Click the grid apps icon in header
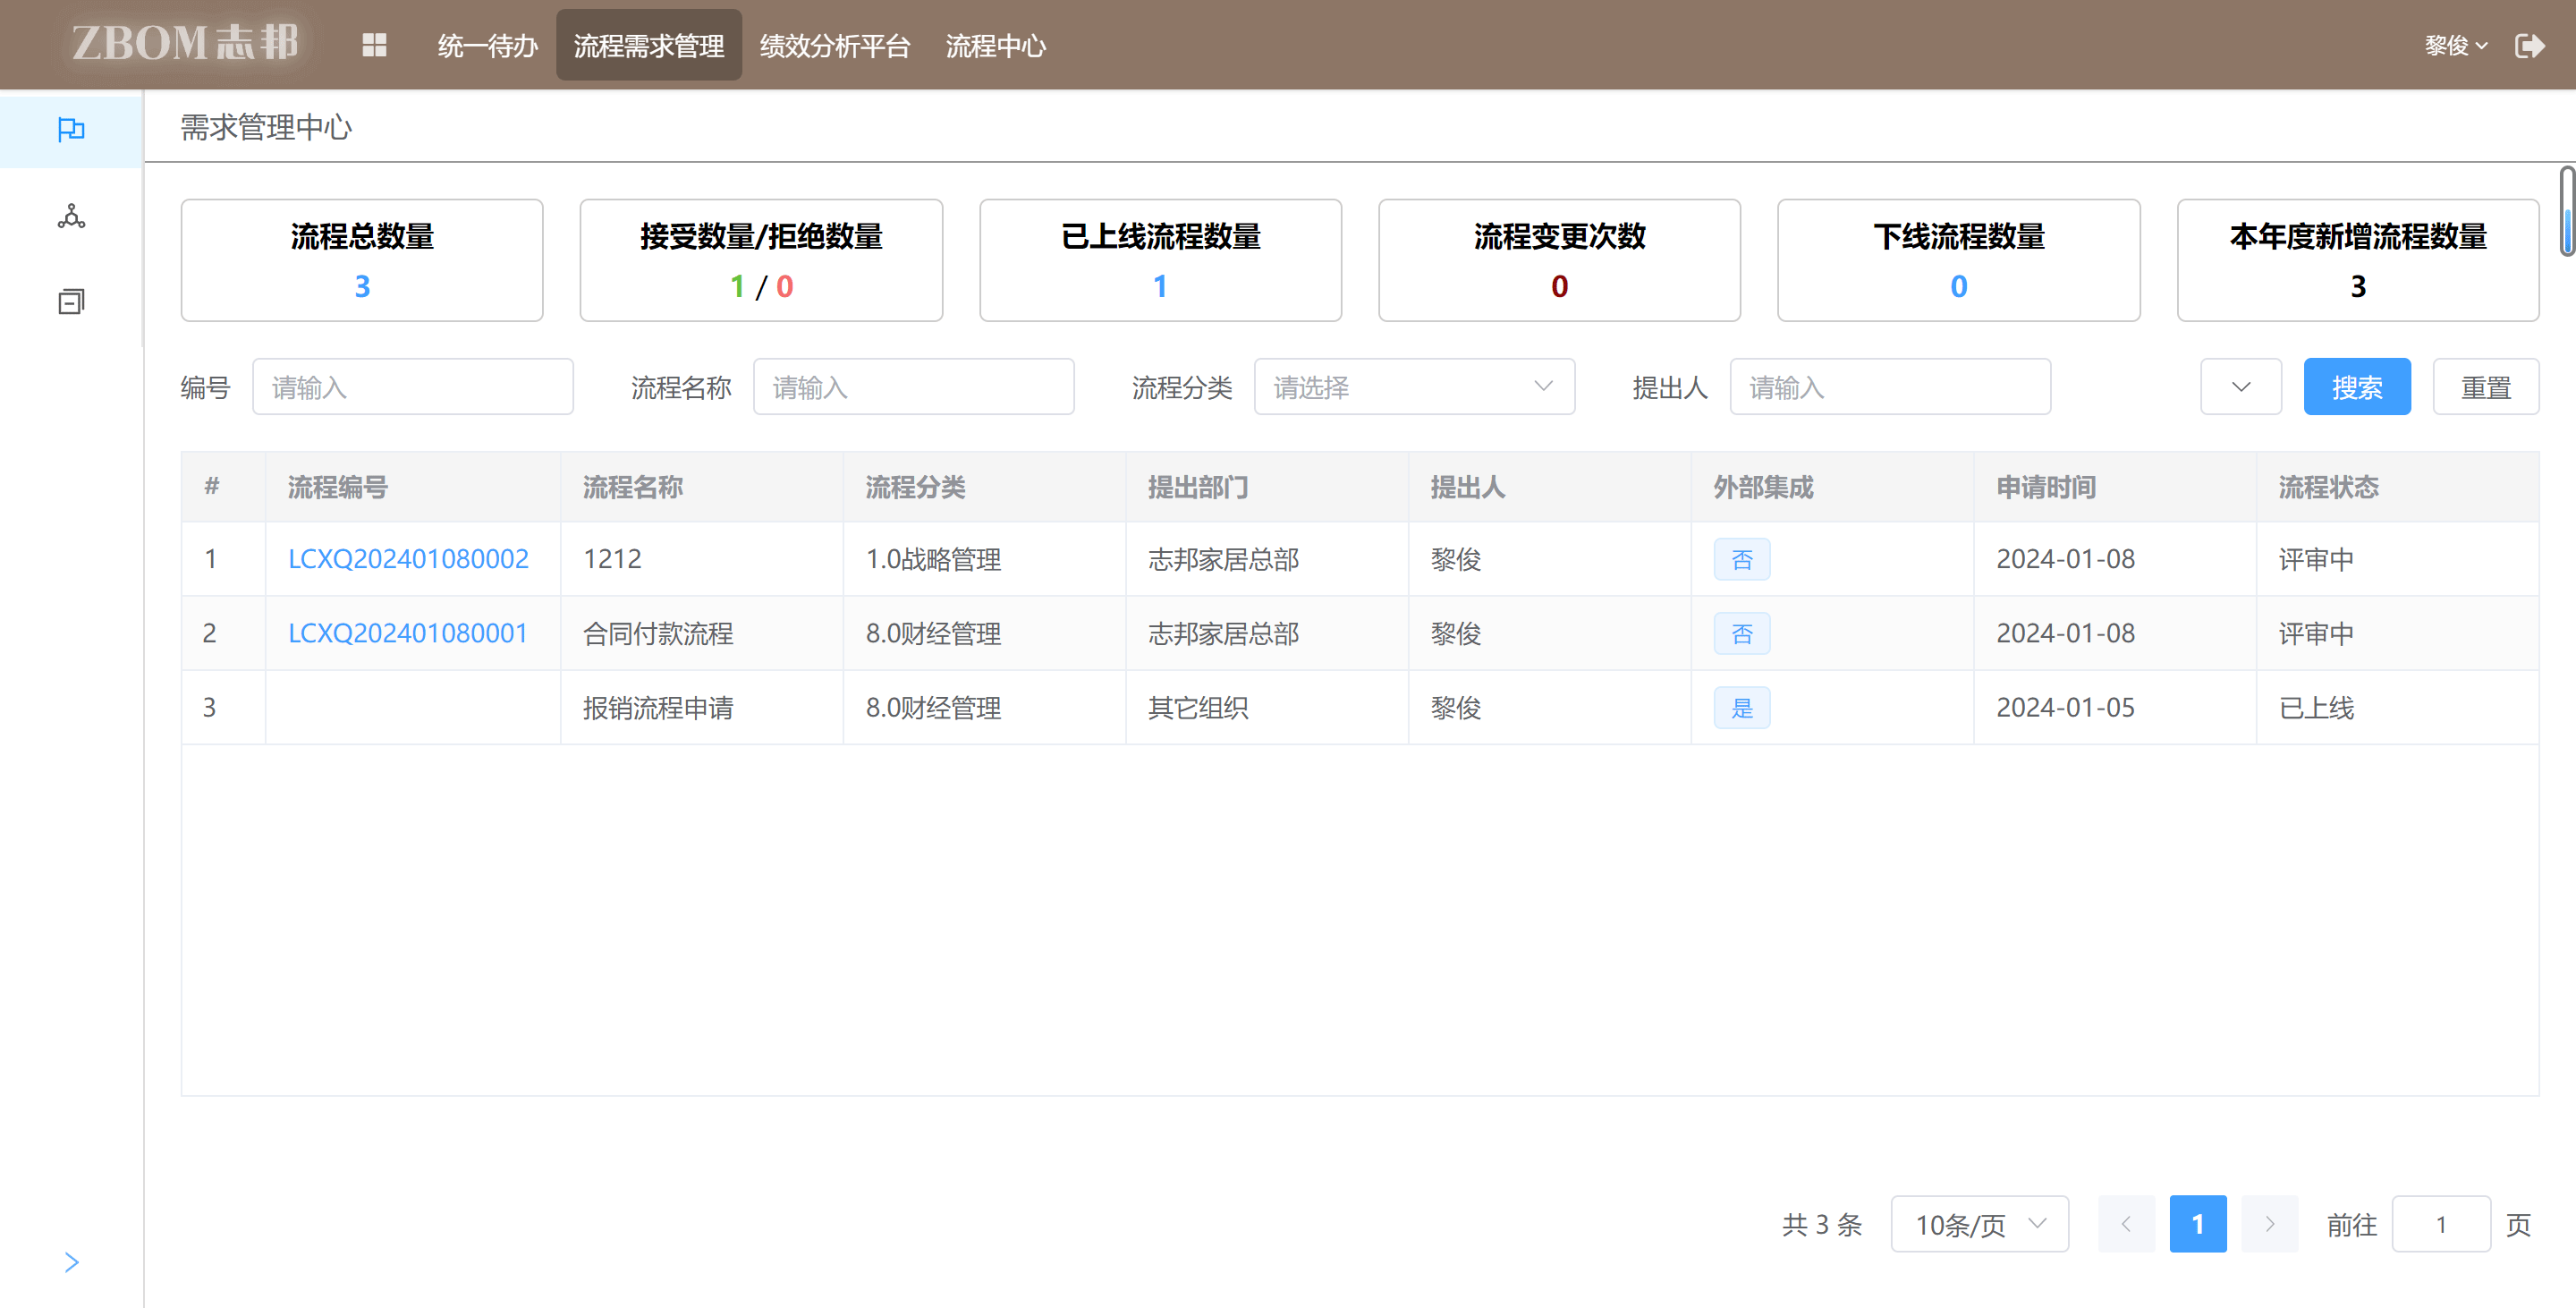 [x=374, y=45]
